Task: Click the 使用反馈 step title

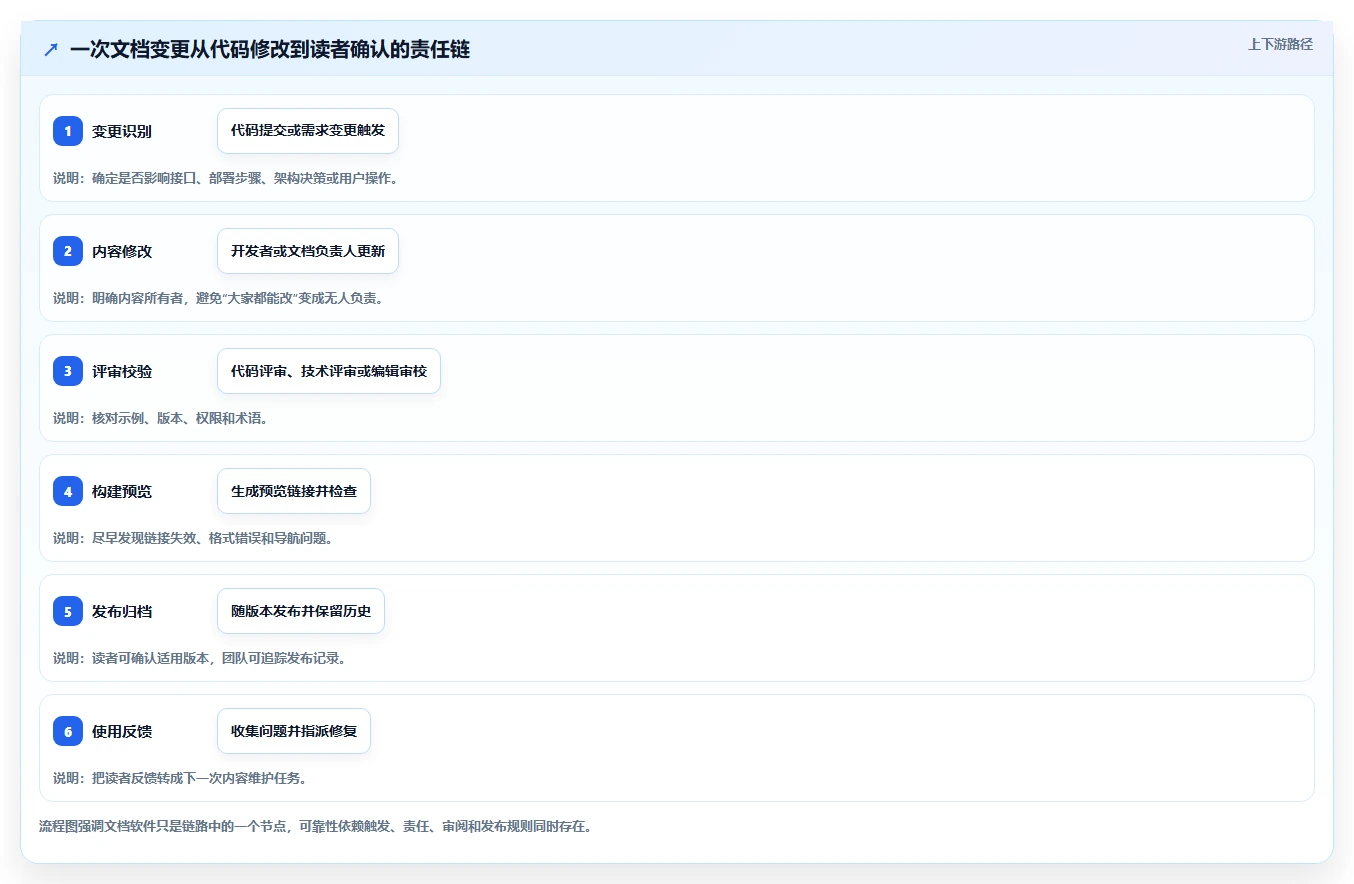Action: [122, 731]
